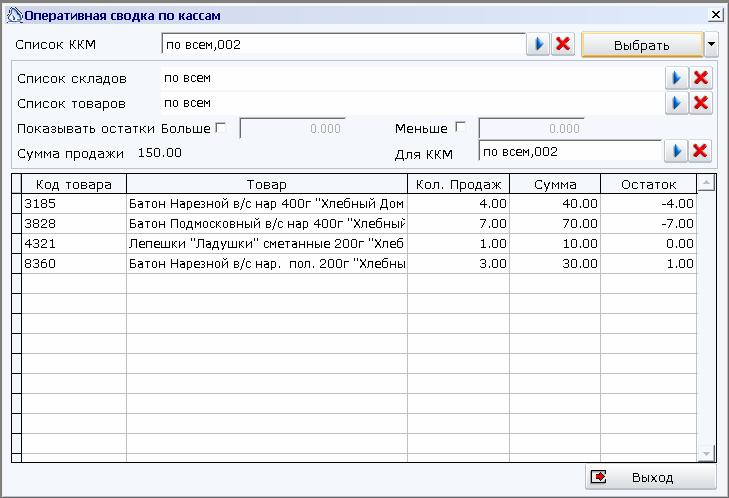Click blue arrow beside Для ККМ field
This screenshot has width=729, height=498.
point(676,150)
